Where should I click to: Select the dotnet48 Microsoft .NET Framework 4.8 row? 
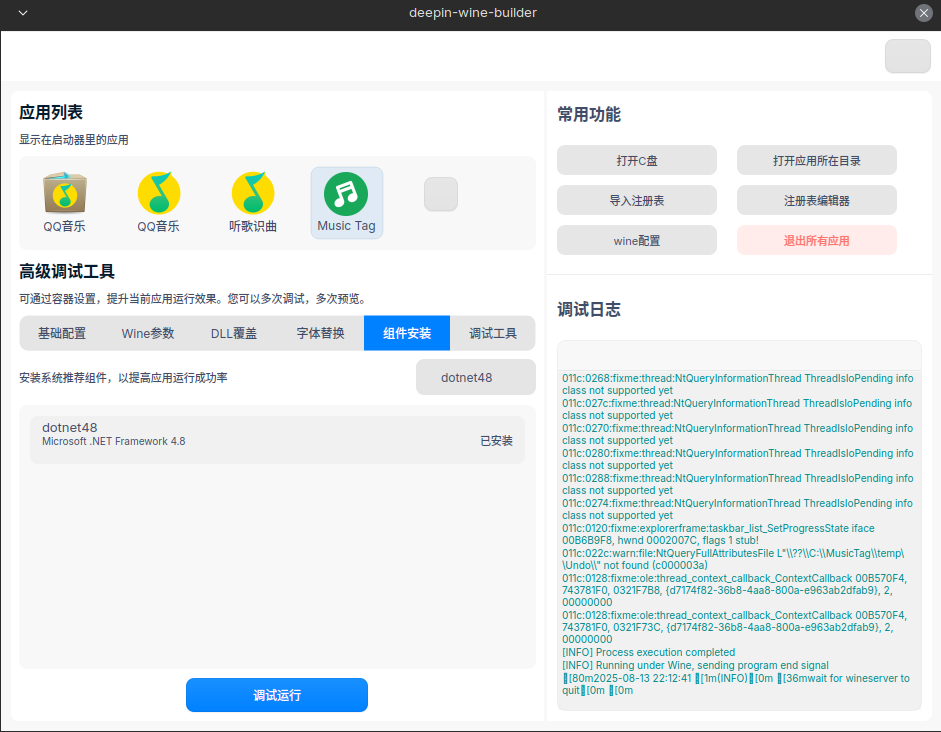click(277, 440)
